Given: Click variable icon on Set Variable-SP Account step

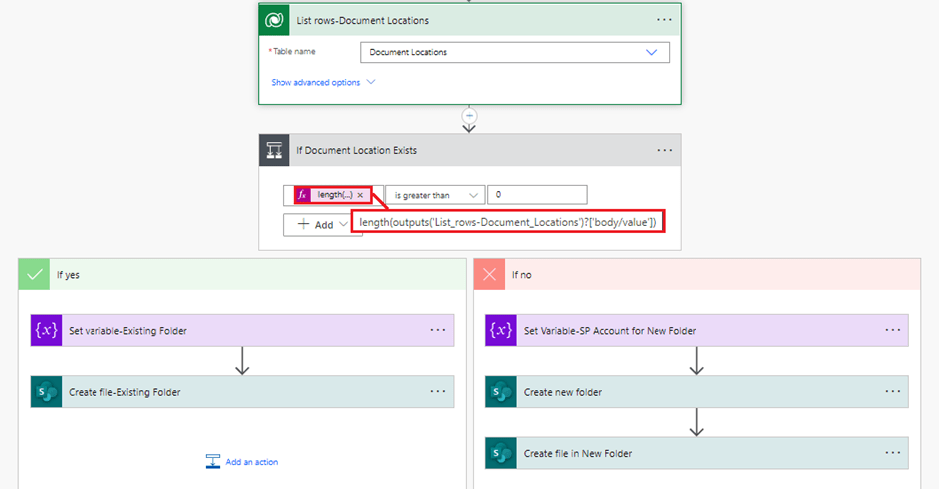Looking at the screenshot, I should point(501,330).
